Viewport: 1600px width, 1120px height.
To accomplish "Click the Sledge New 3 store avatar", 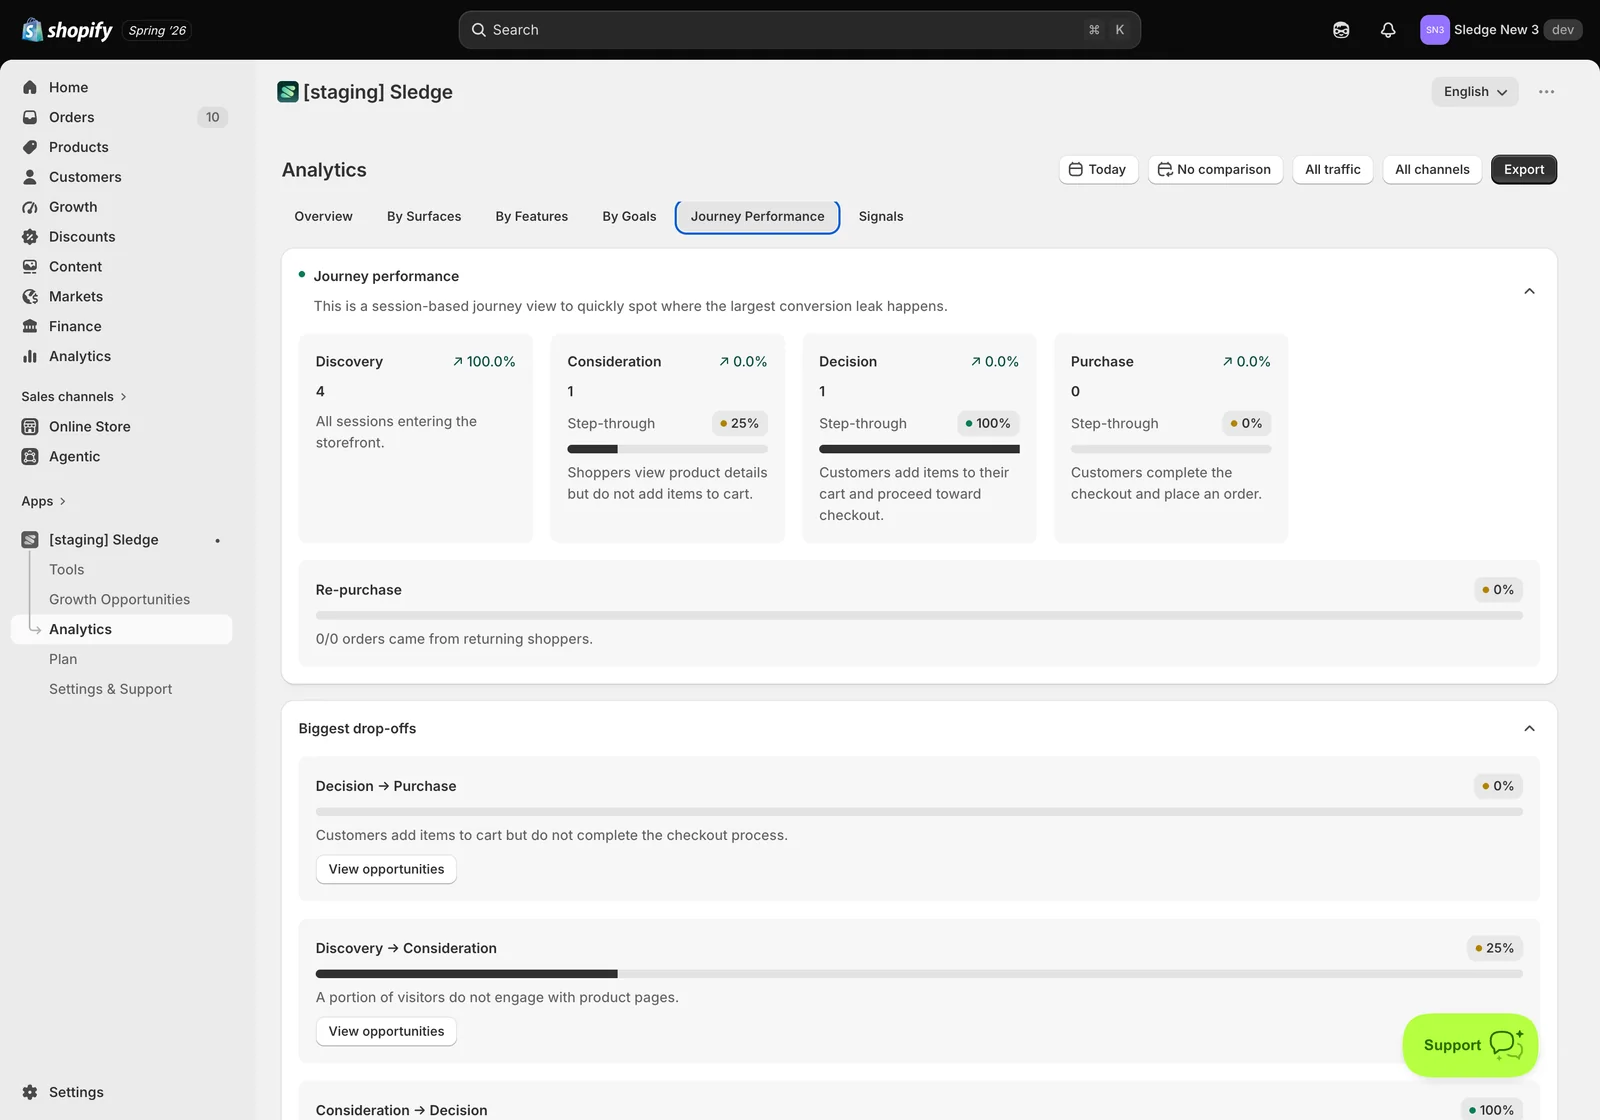I will 1435,30.
